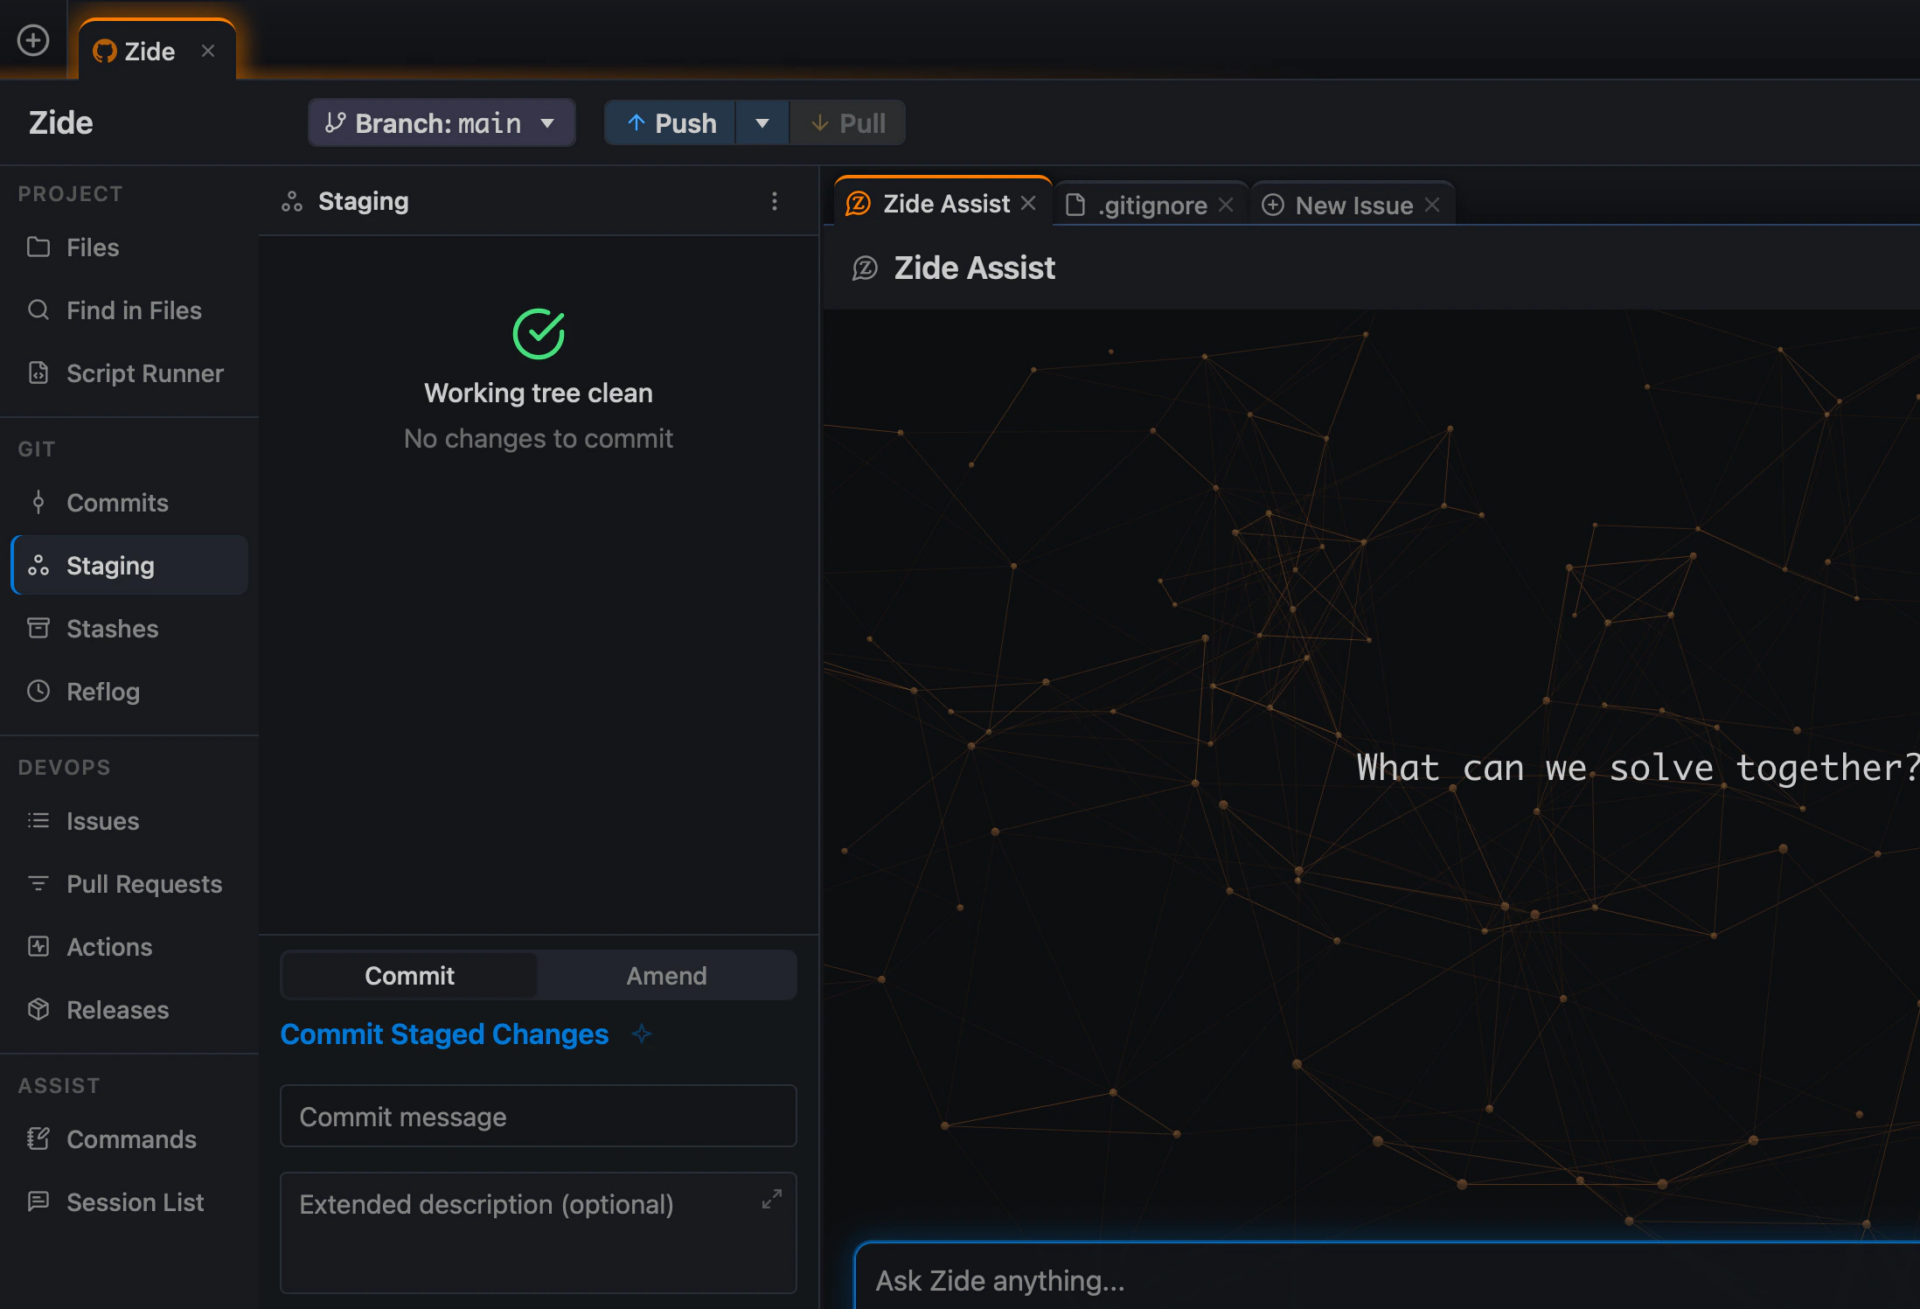1920x1309 pixels.
Task: Click the new tab plus icon
Action: [x=33, y=40]
